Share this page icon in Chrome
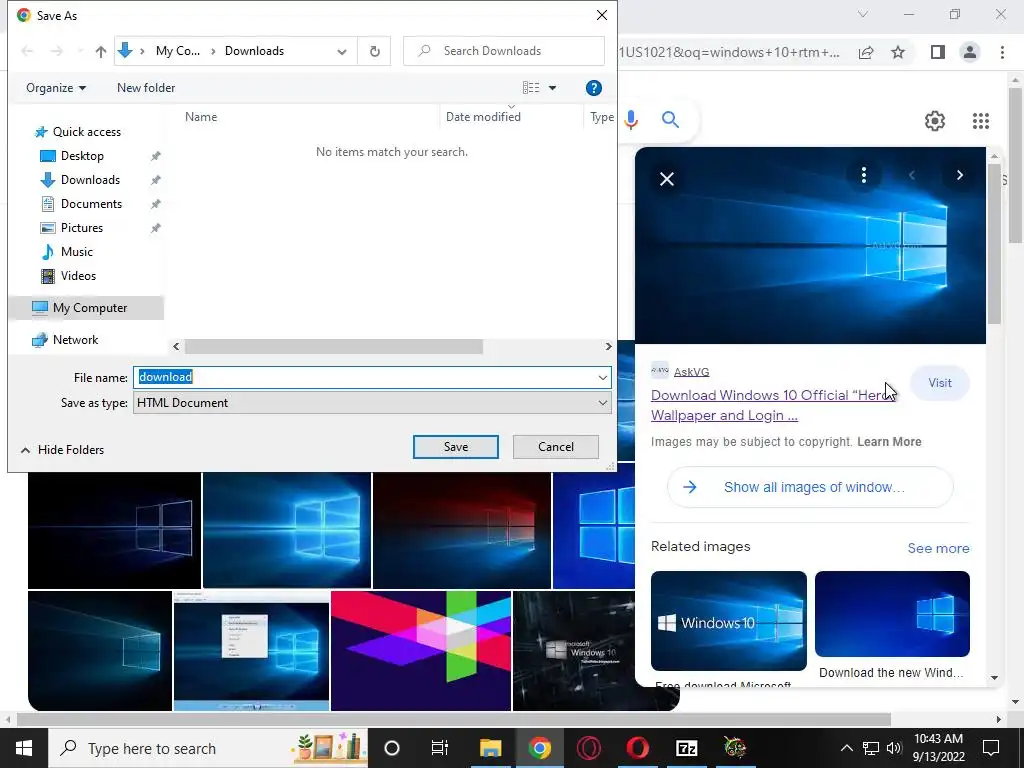 [x=866, y=52]
